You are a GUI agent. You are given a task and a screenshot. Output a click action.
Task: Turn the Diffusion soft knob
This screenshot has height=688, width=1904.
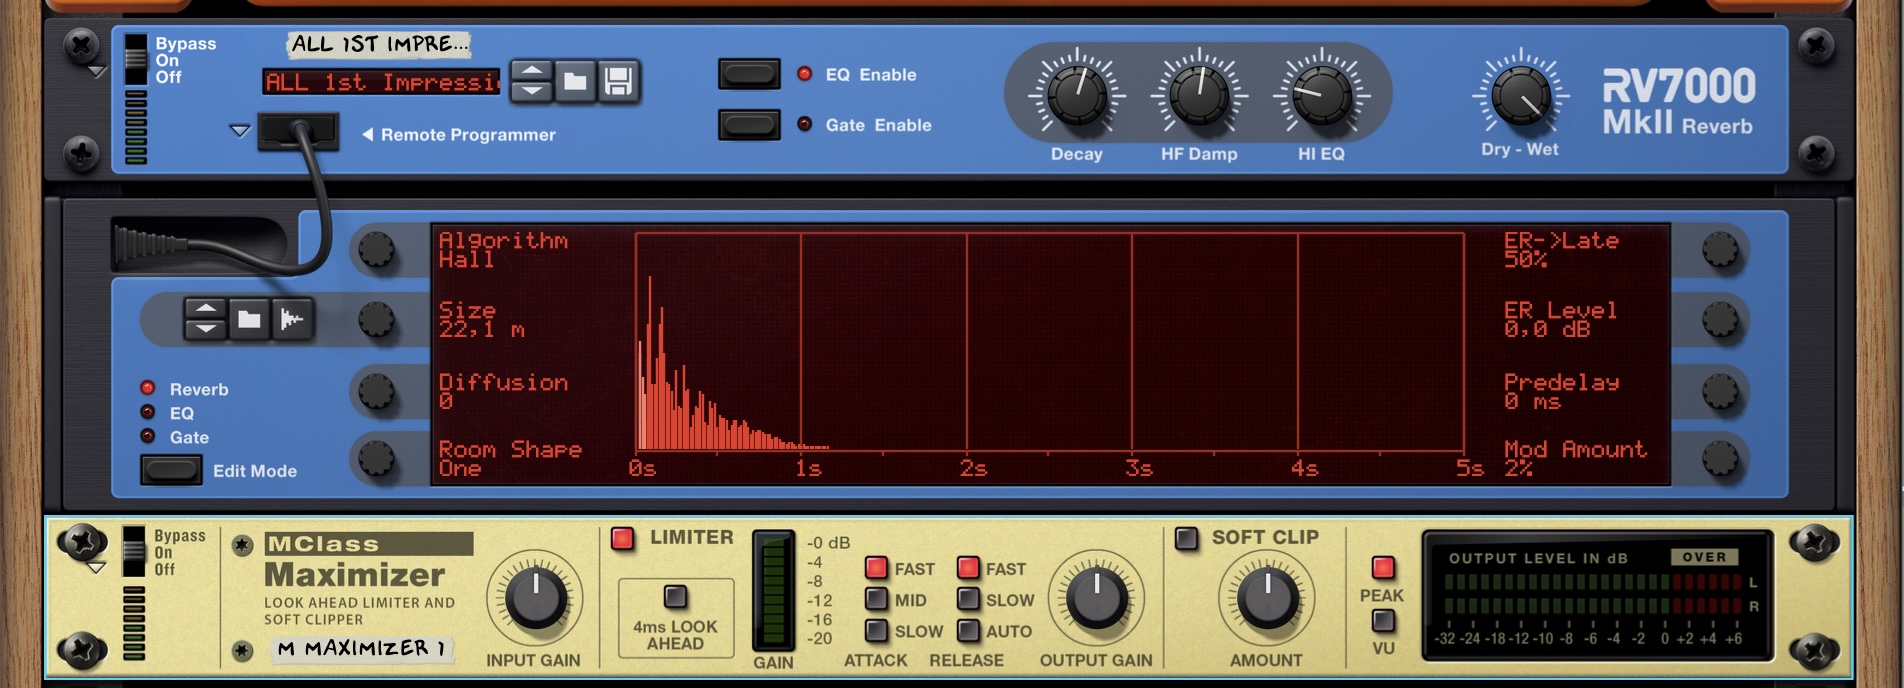(x=377, y=391)
